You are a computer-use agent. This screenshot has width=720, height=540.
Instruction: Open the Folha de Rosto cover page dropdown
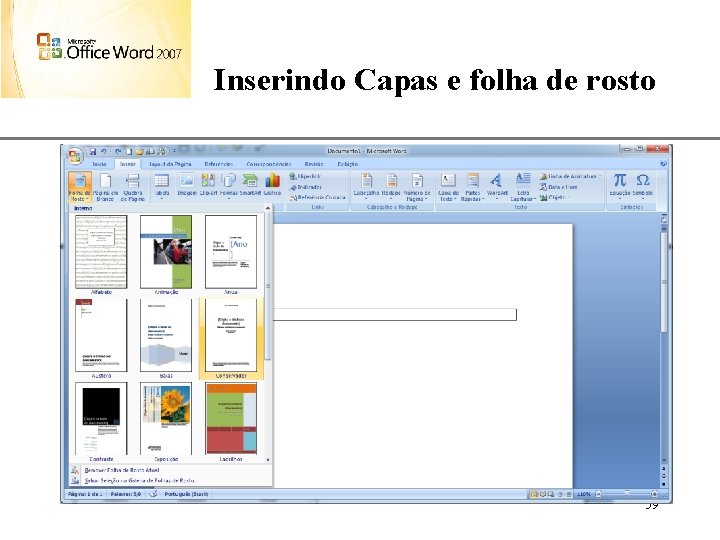[80, 186]
